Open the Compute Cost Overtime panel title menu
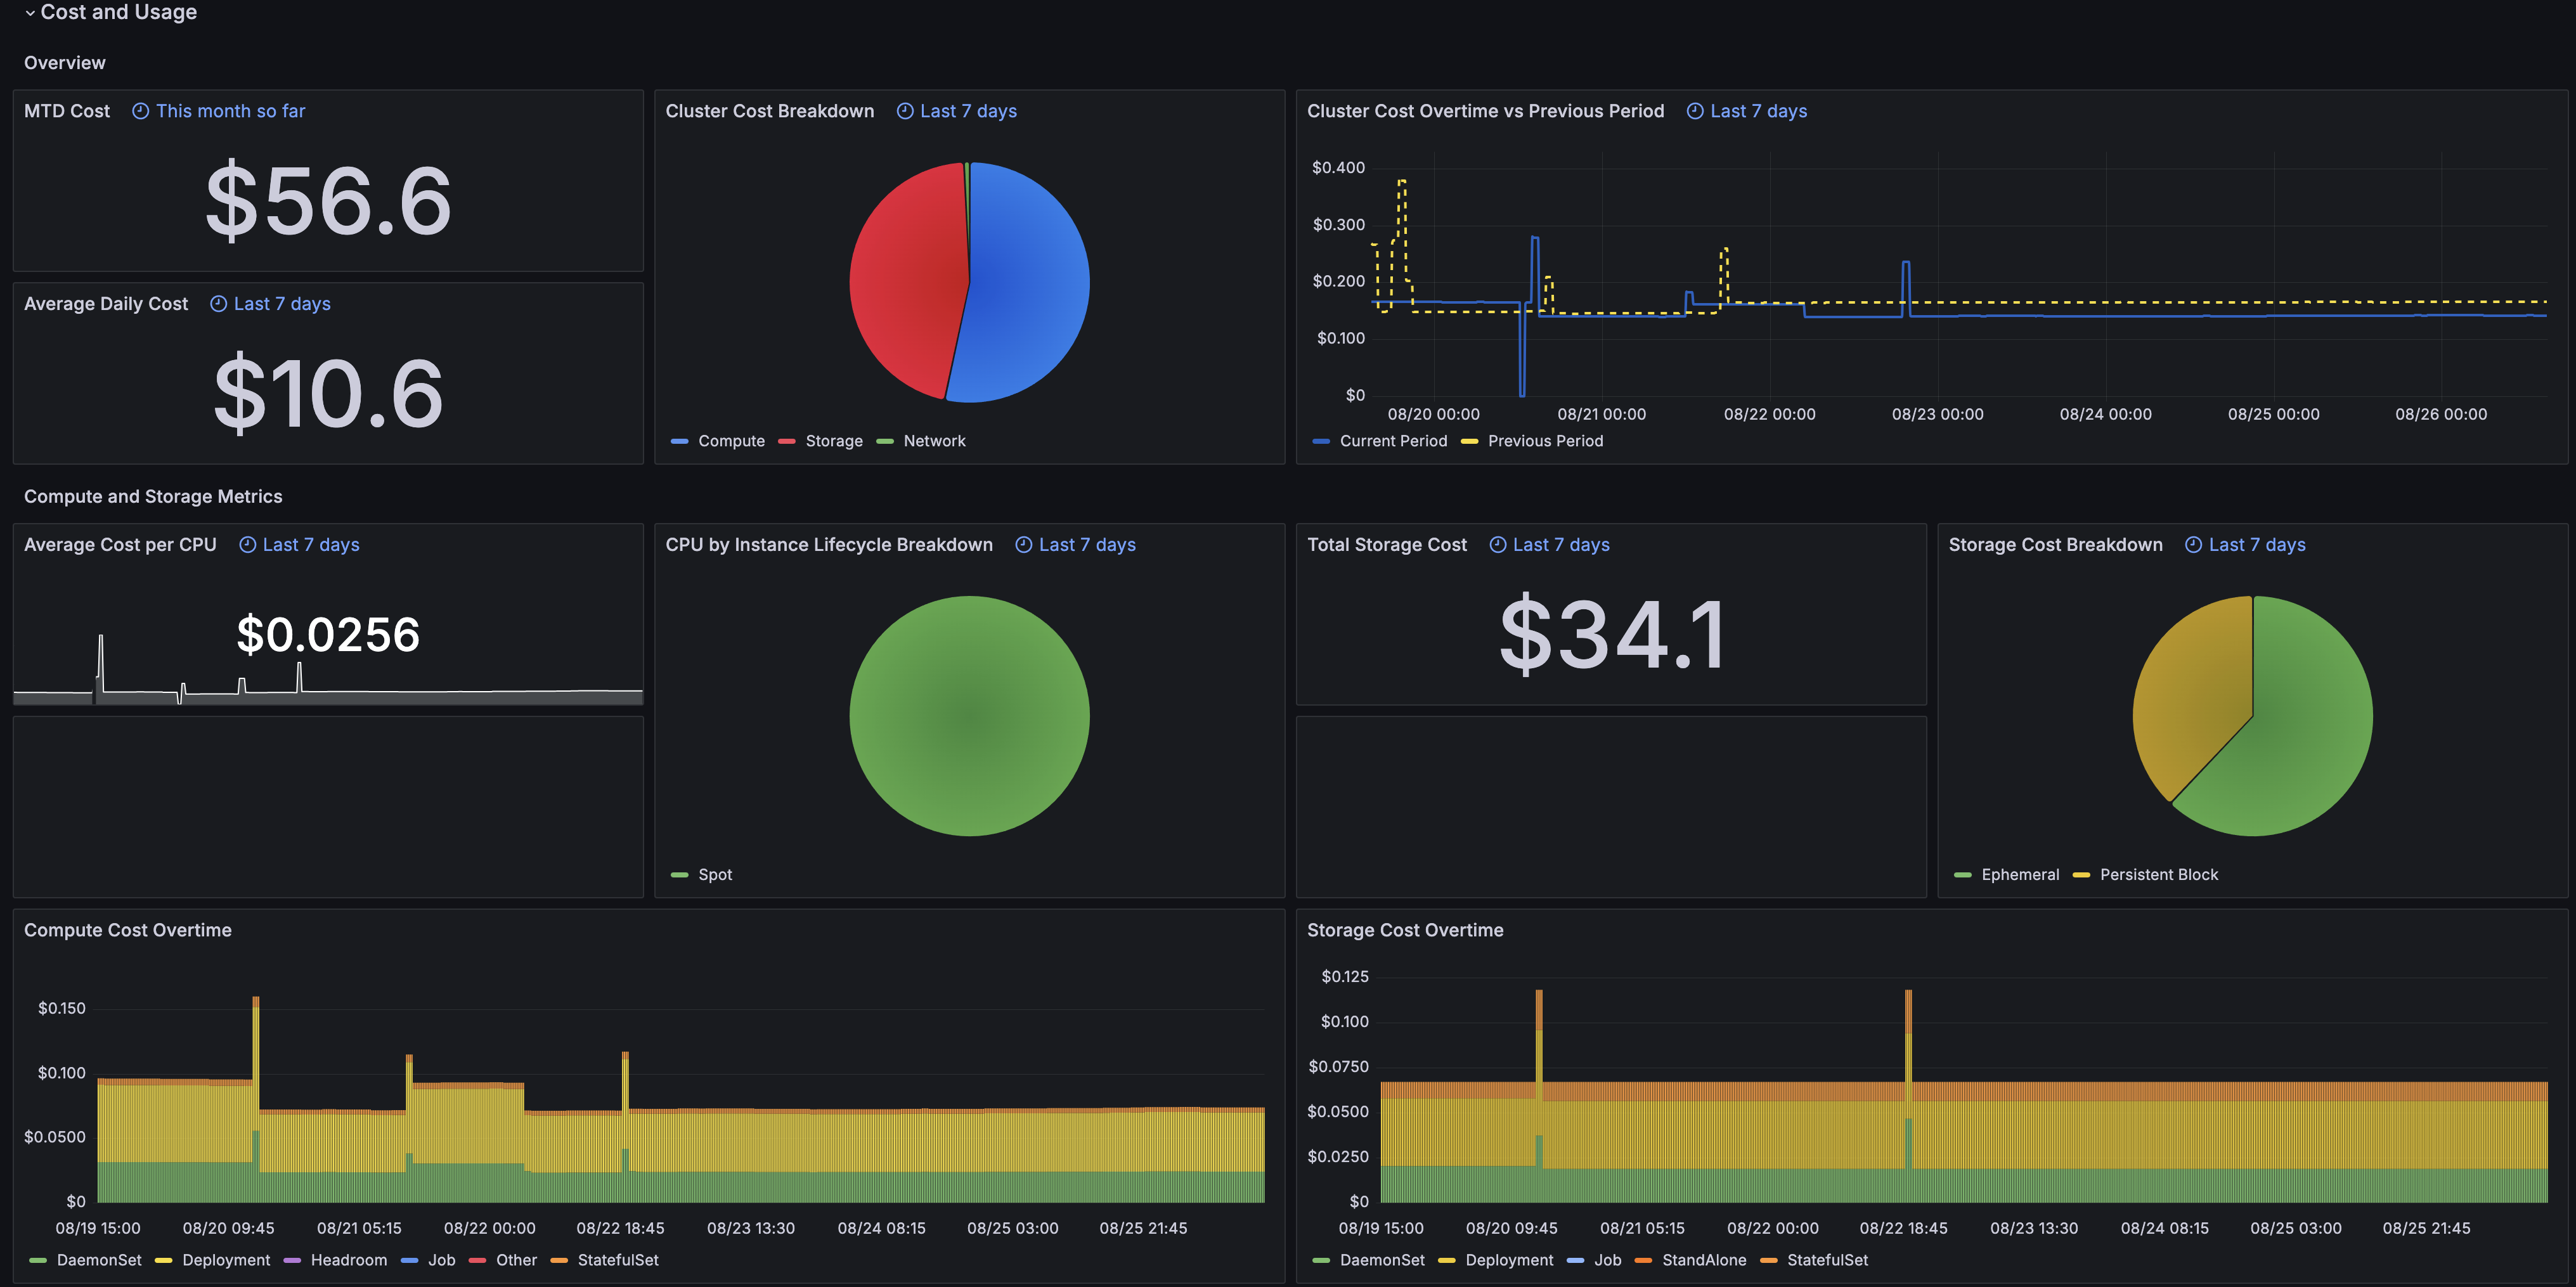Screen dimensions: 2576x1287 tap(128, 930)
